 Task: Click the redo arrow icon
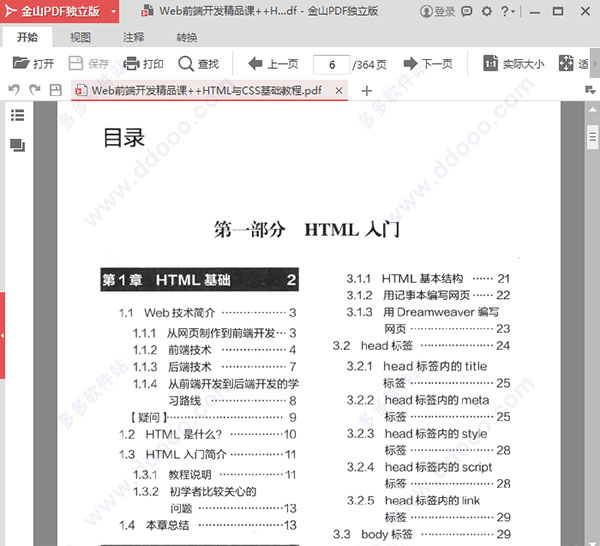(x=35, y=90)
